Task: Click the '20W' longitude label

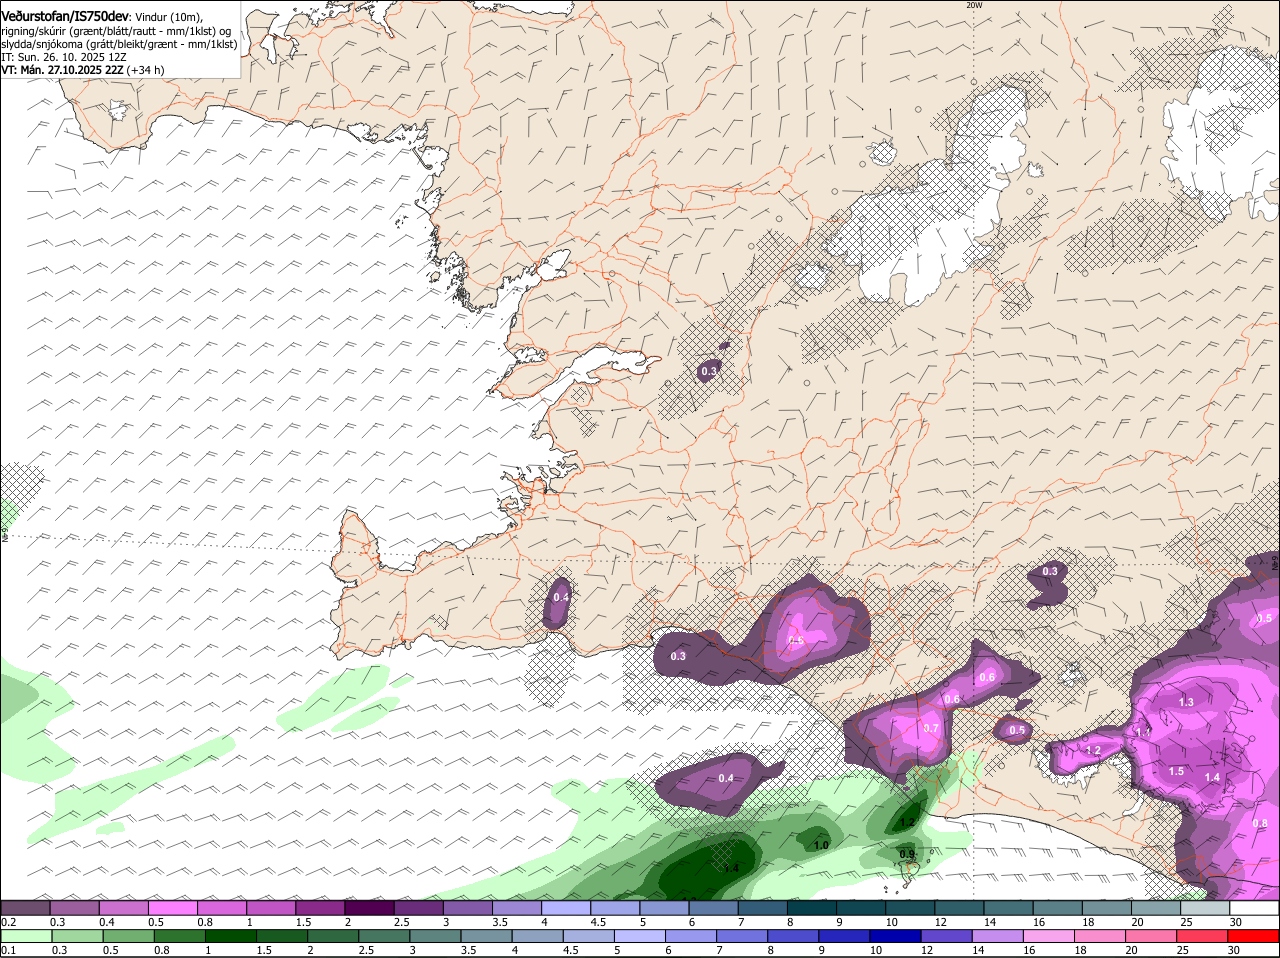Action: 974,5
